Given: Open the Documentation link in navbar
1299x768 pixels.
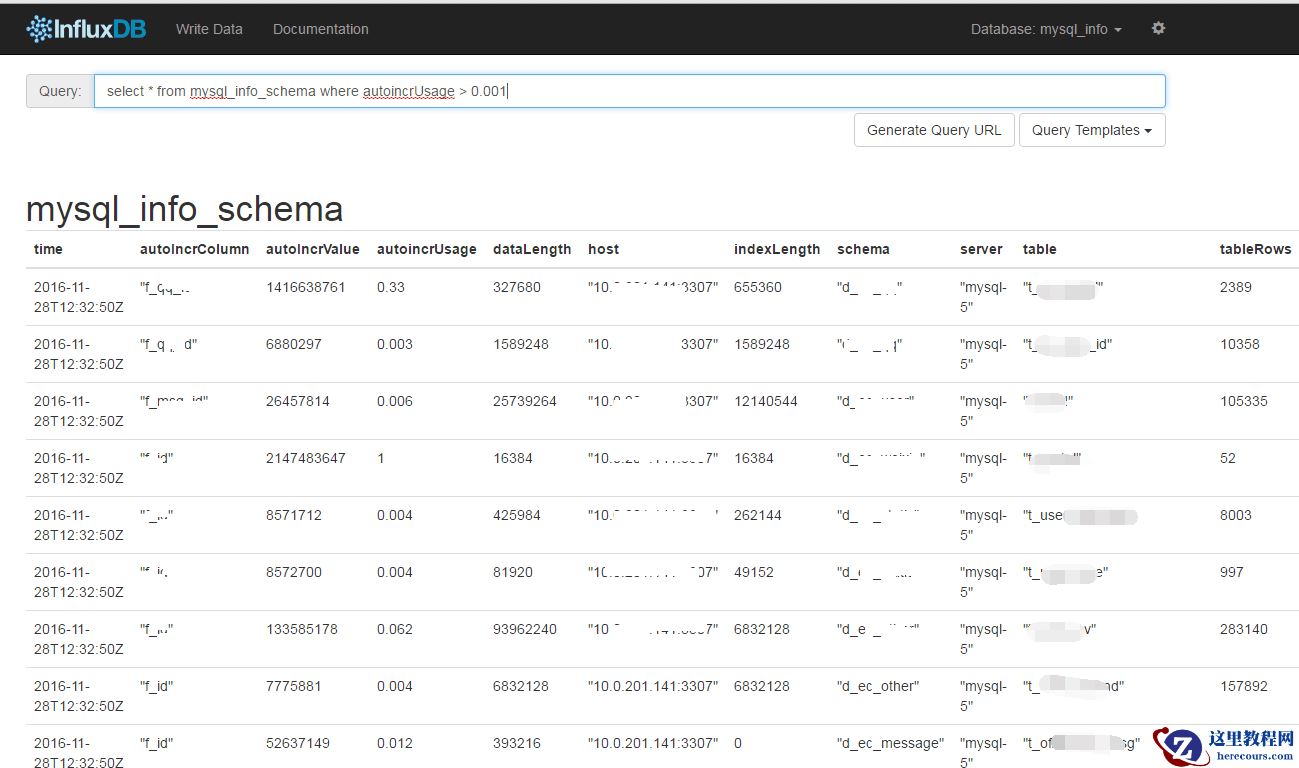Looking at the screenshot, I should (x=320, y=29).
